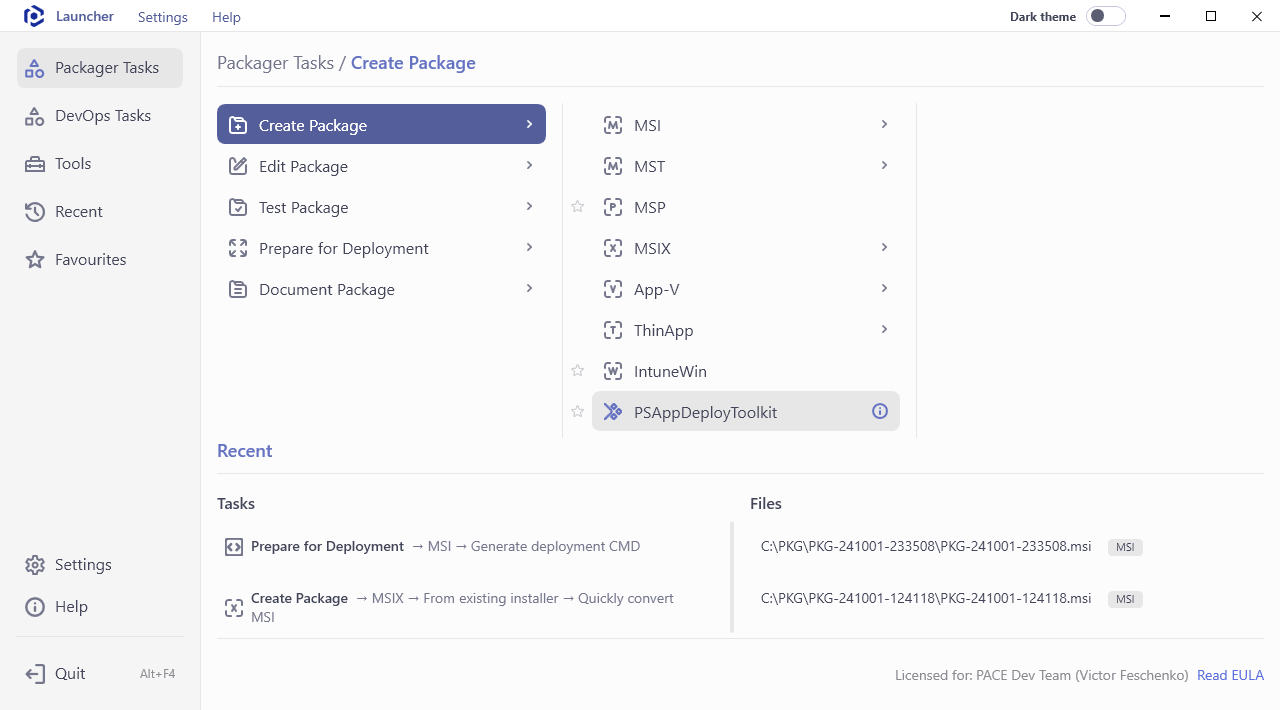The width and height of the screenshot is (1280, 710).
Task: Click the Create Package breadcrumb title
Action: click(x=413, y=63)
